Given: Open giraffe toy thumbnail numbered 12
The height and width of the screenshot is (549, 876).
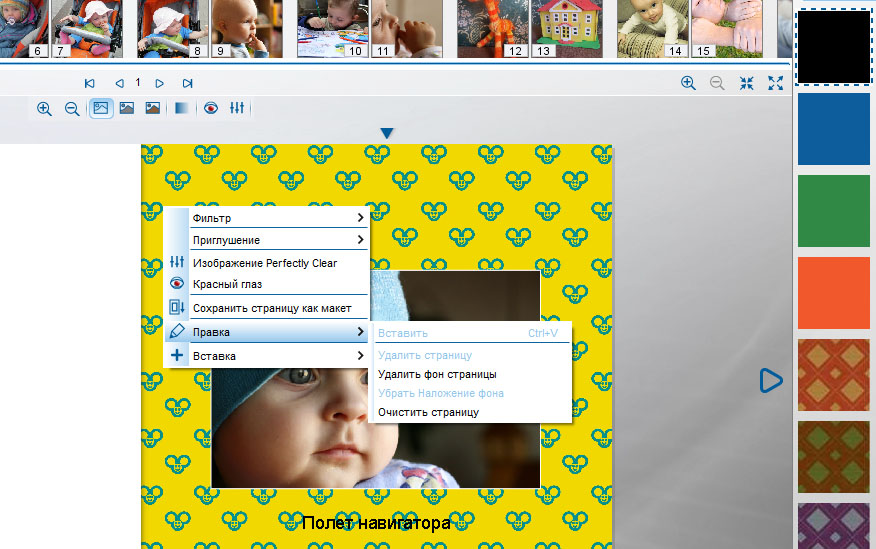Looking at the screenshot, I should click(x=493, y=28).
